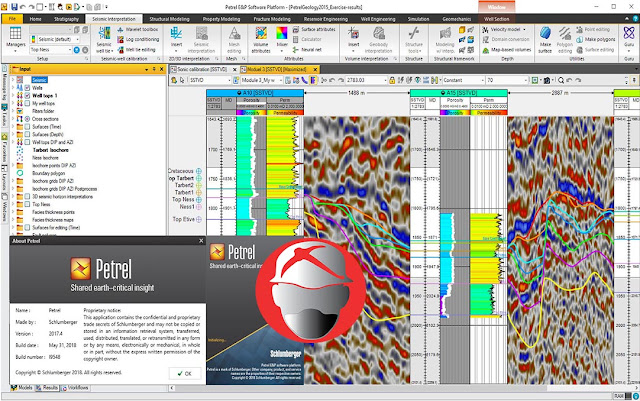The width and height of the screenshot is (640, 401).
Task: Click OK in the About Petrel dialog
Action: pos(185,373)
